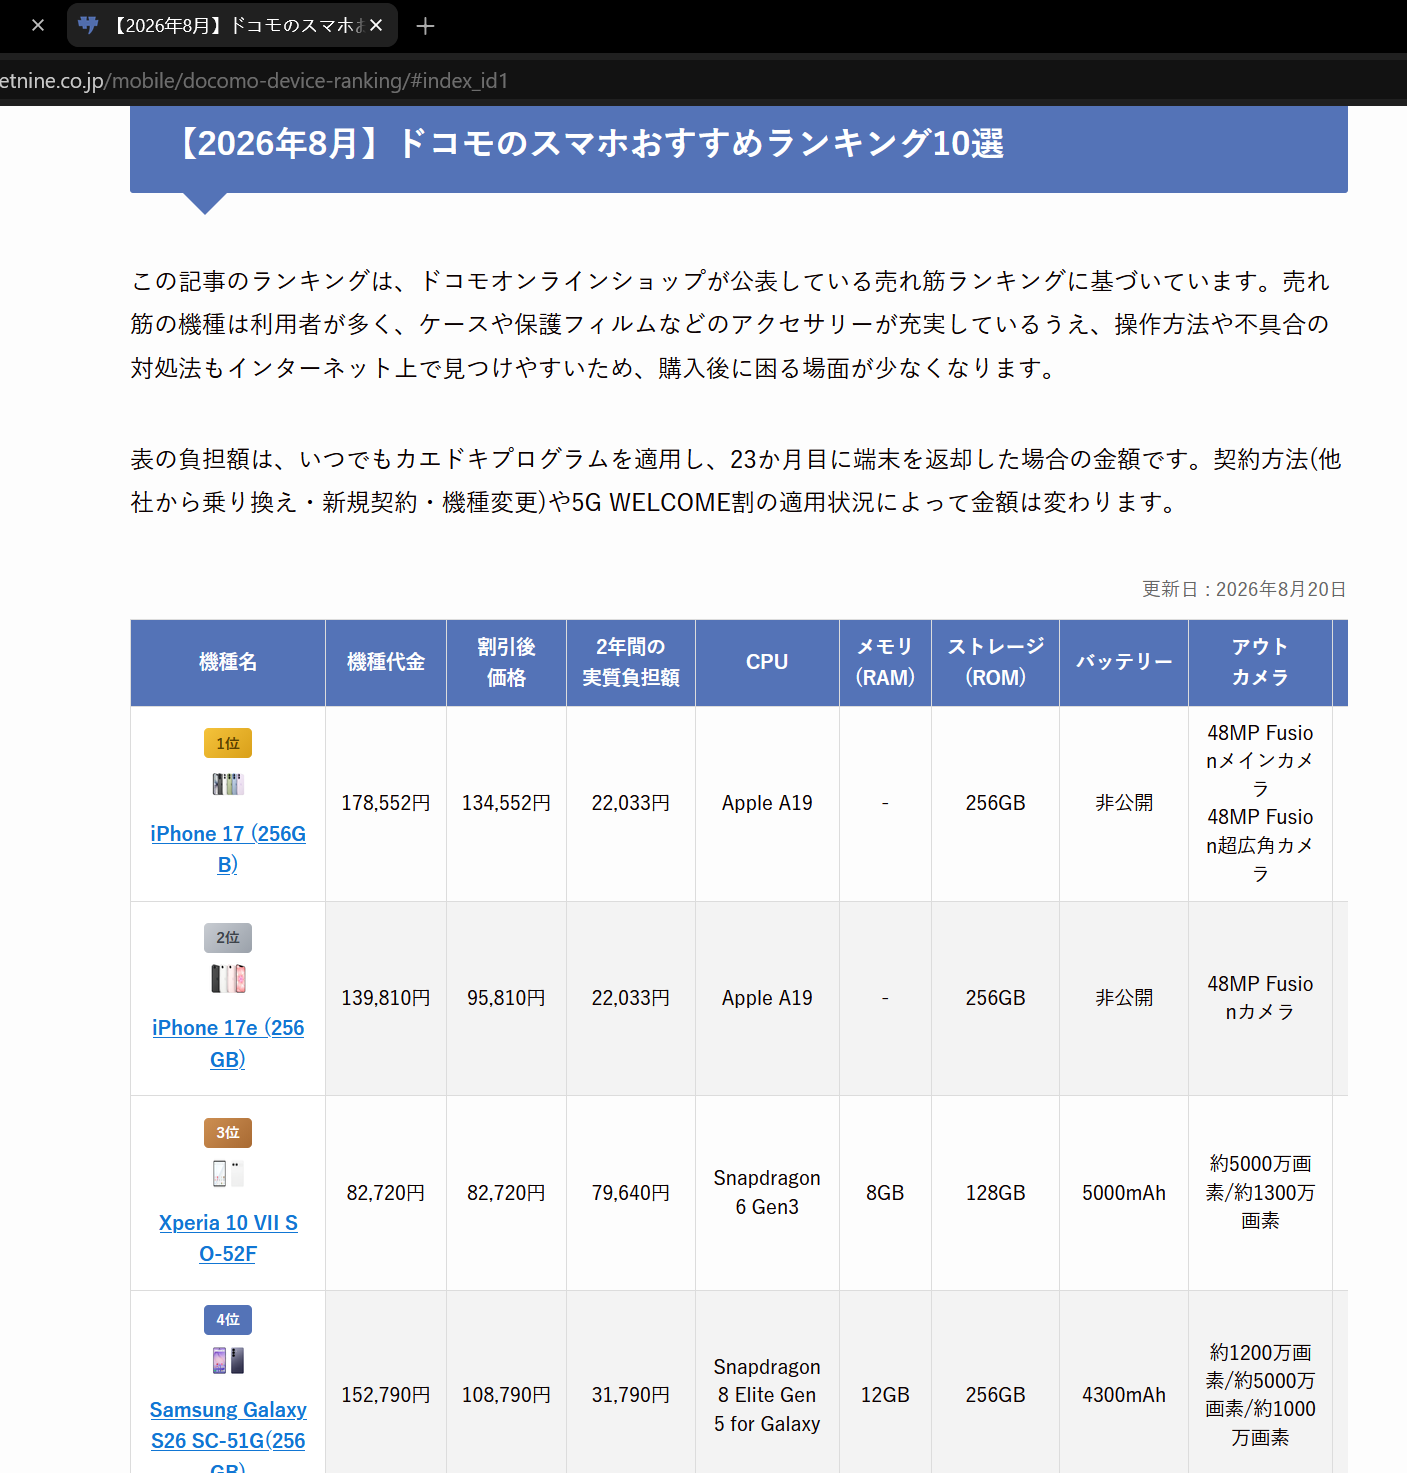The image size is (1407, 1473).
Task: Close the ドコモのスマホ browser tab
Action: click(376, 25)
